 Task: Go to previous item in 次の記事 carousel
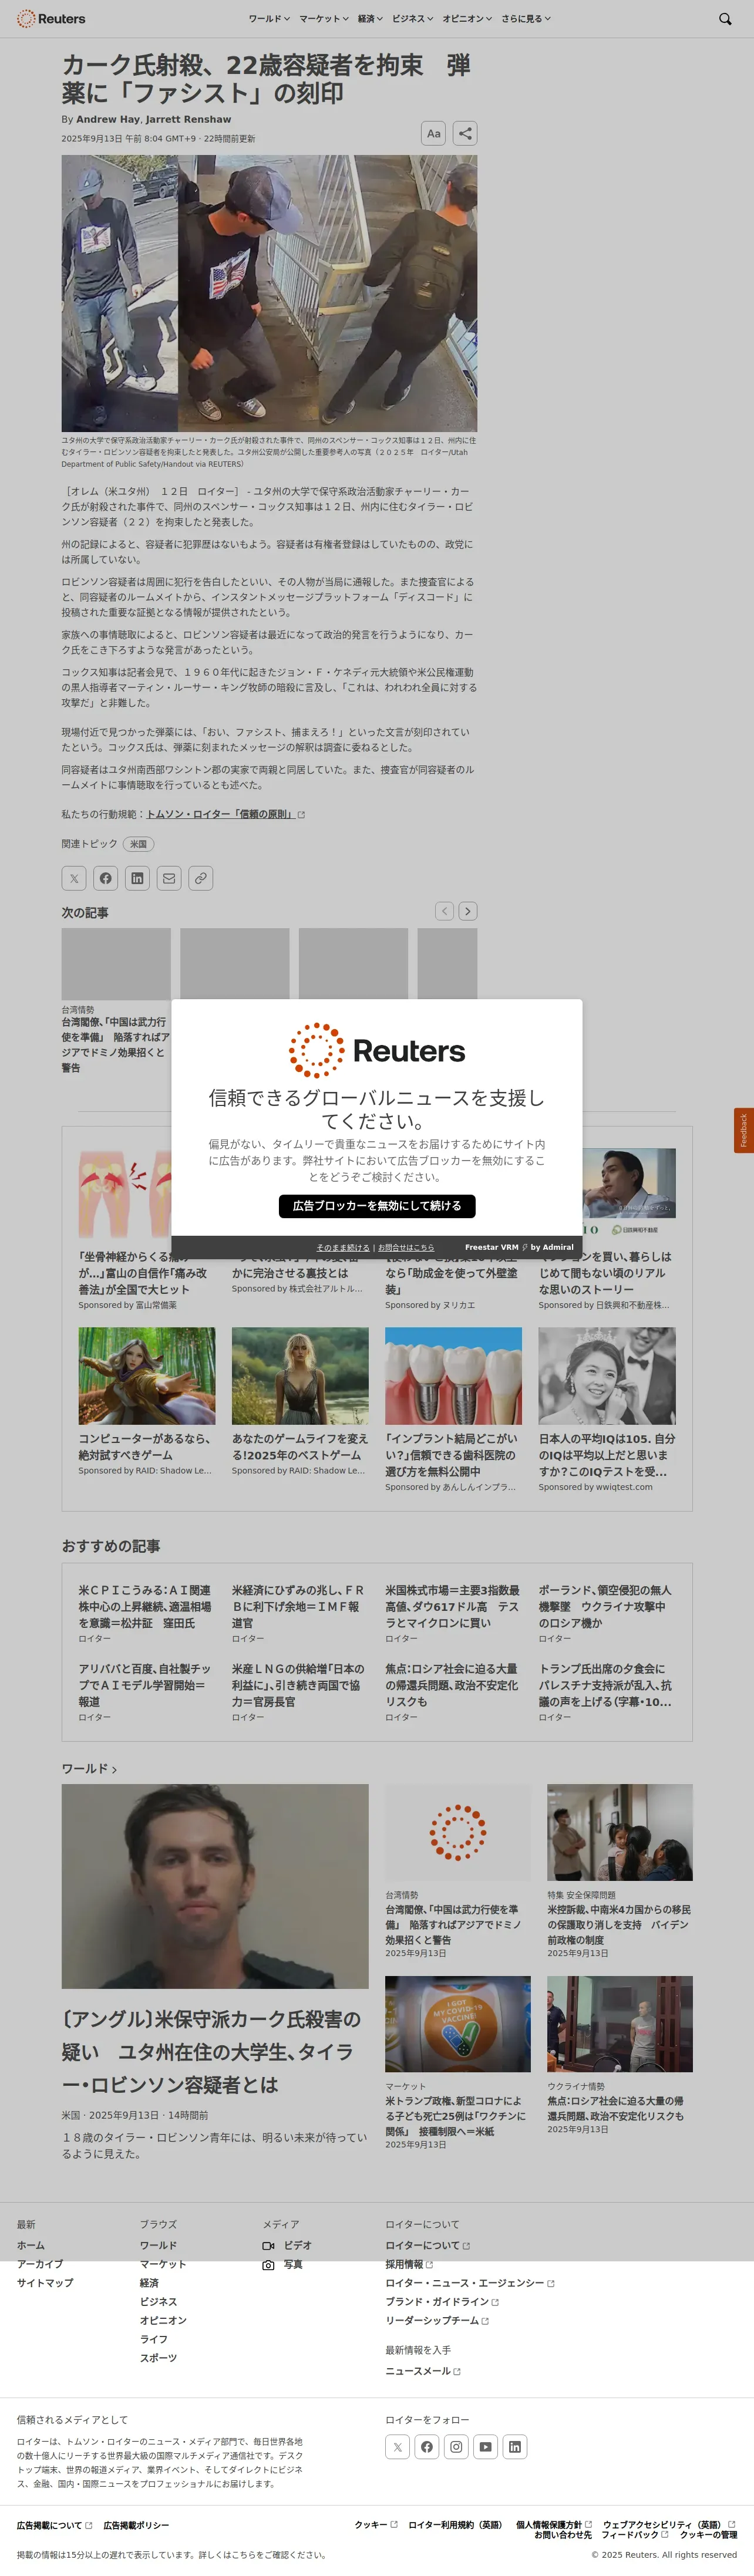pos(445,911)
